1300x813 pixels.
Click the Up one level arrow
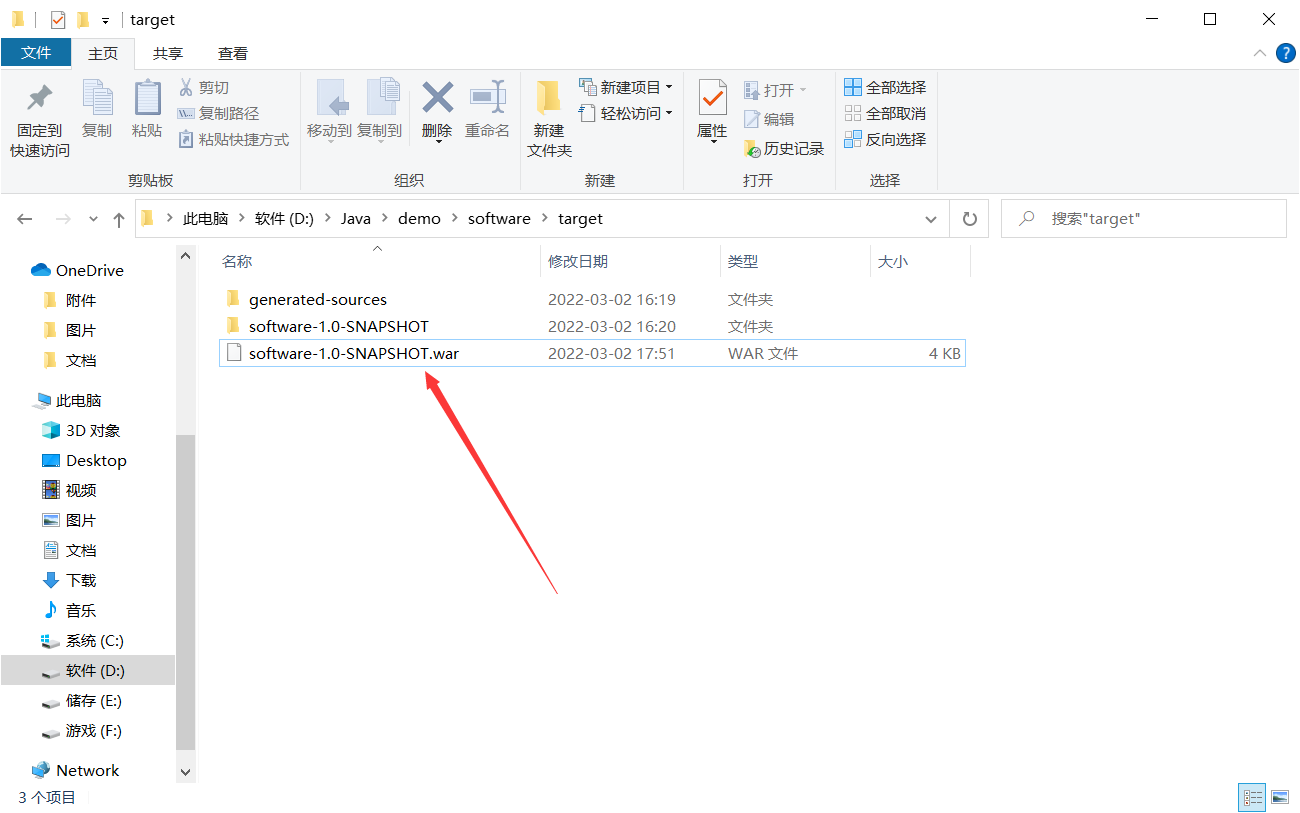coord(119,219)
